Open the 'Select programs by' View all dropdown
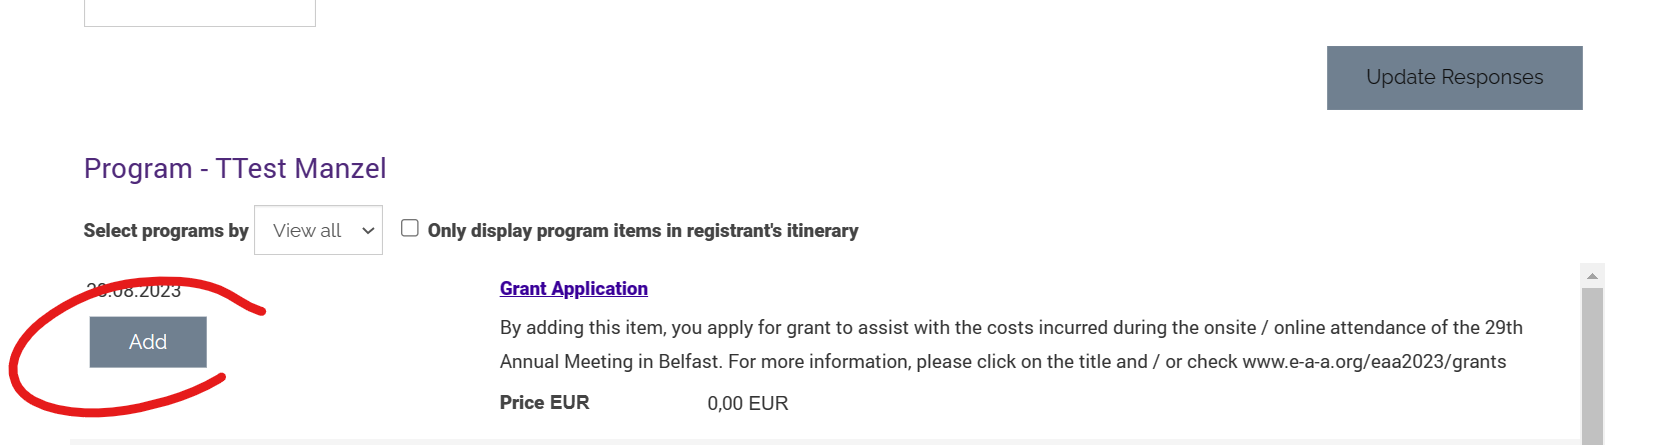This screenshot has height=445, width=1659. 318,230
